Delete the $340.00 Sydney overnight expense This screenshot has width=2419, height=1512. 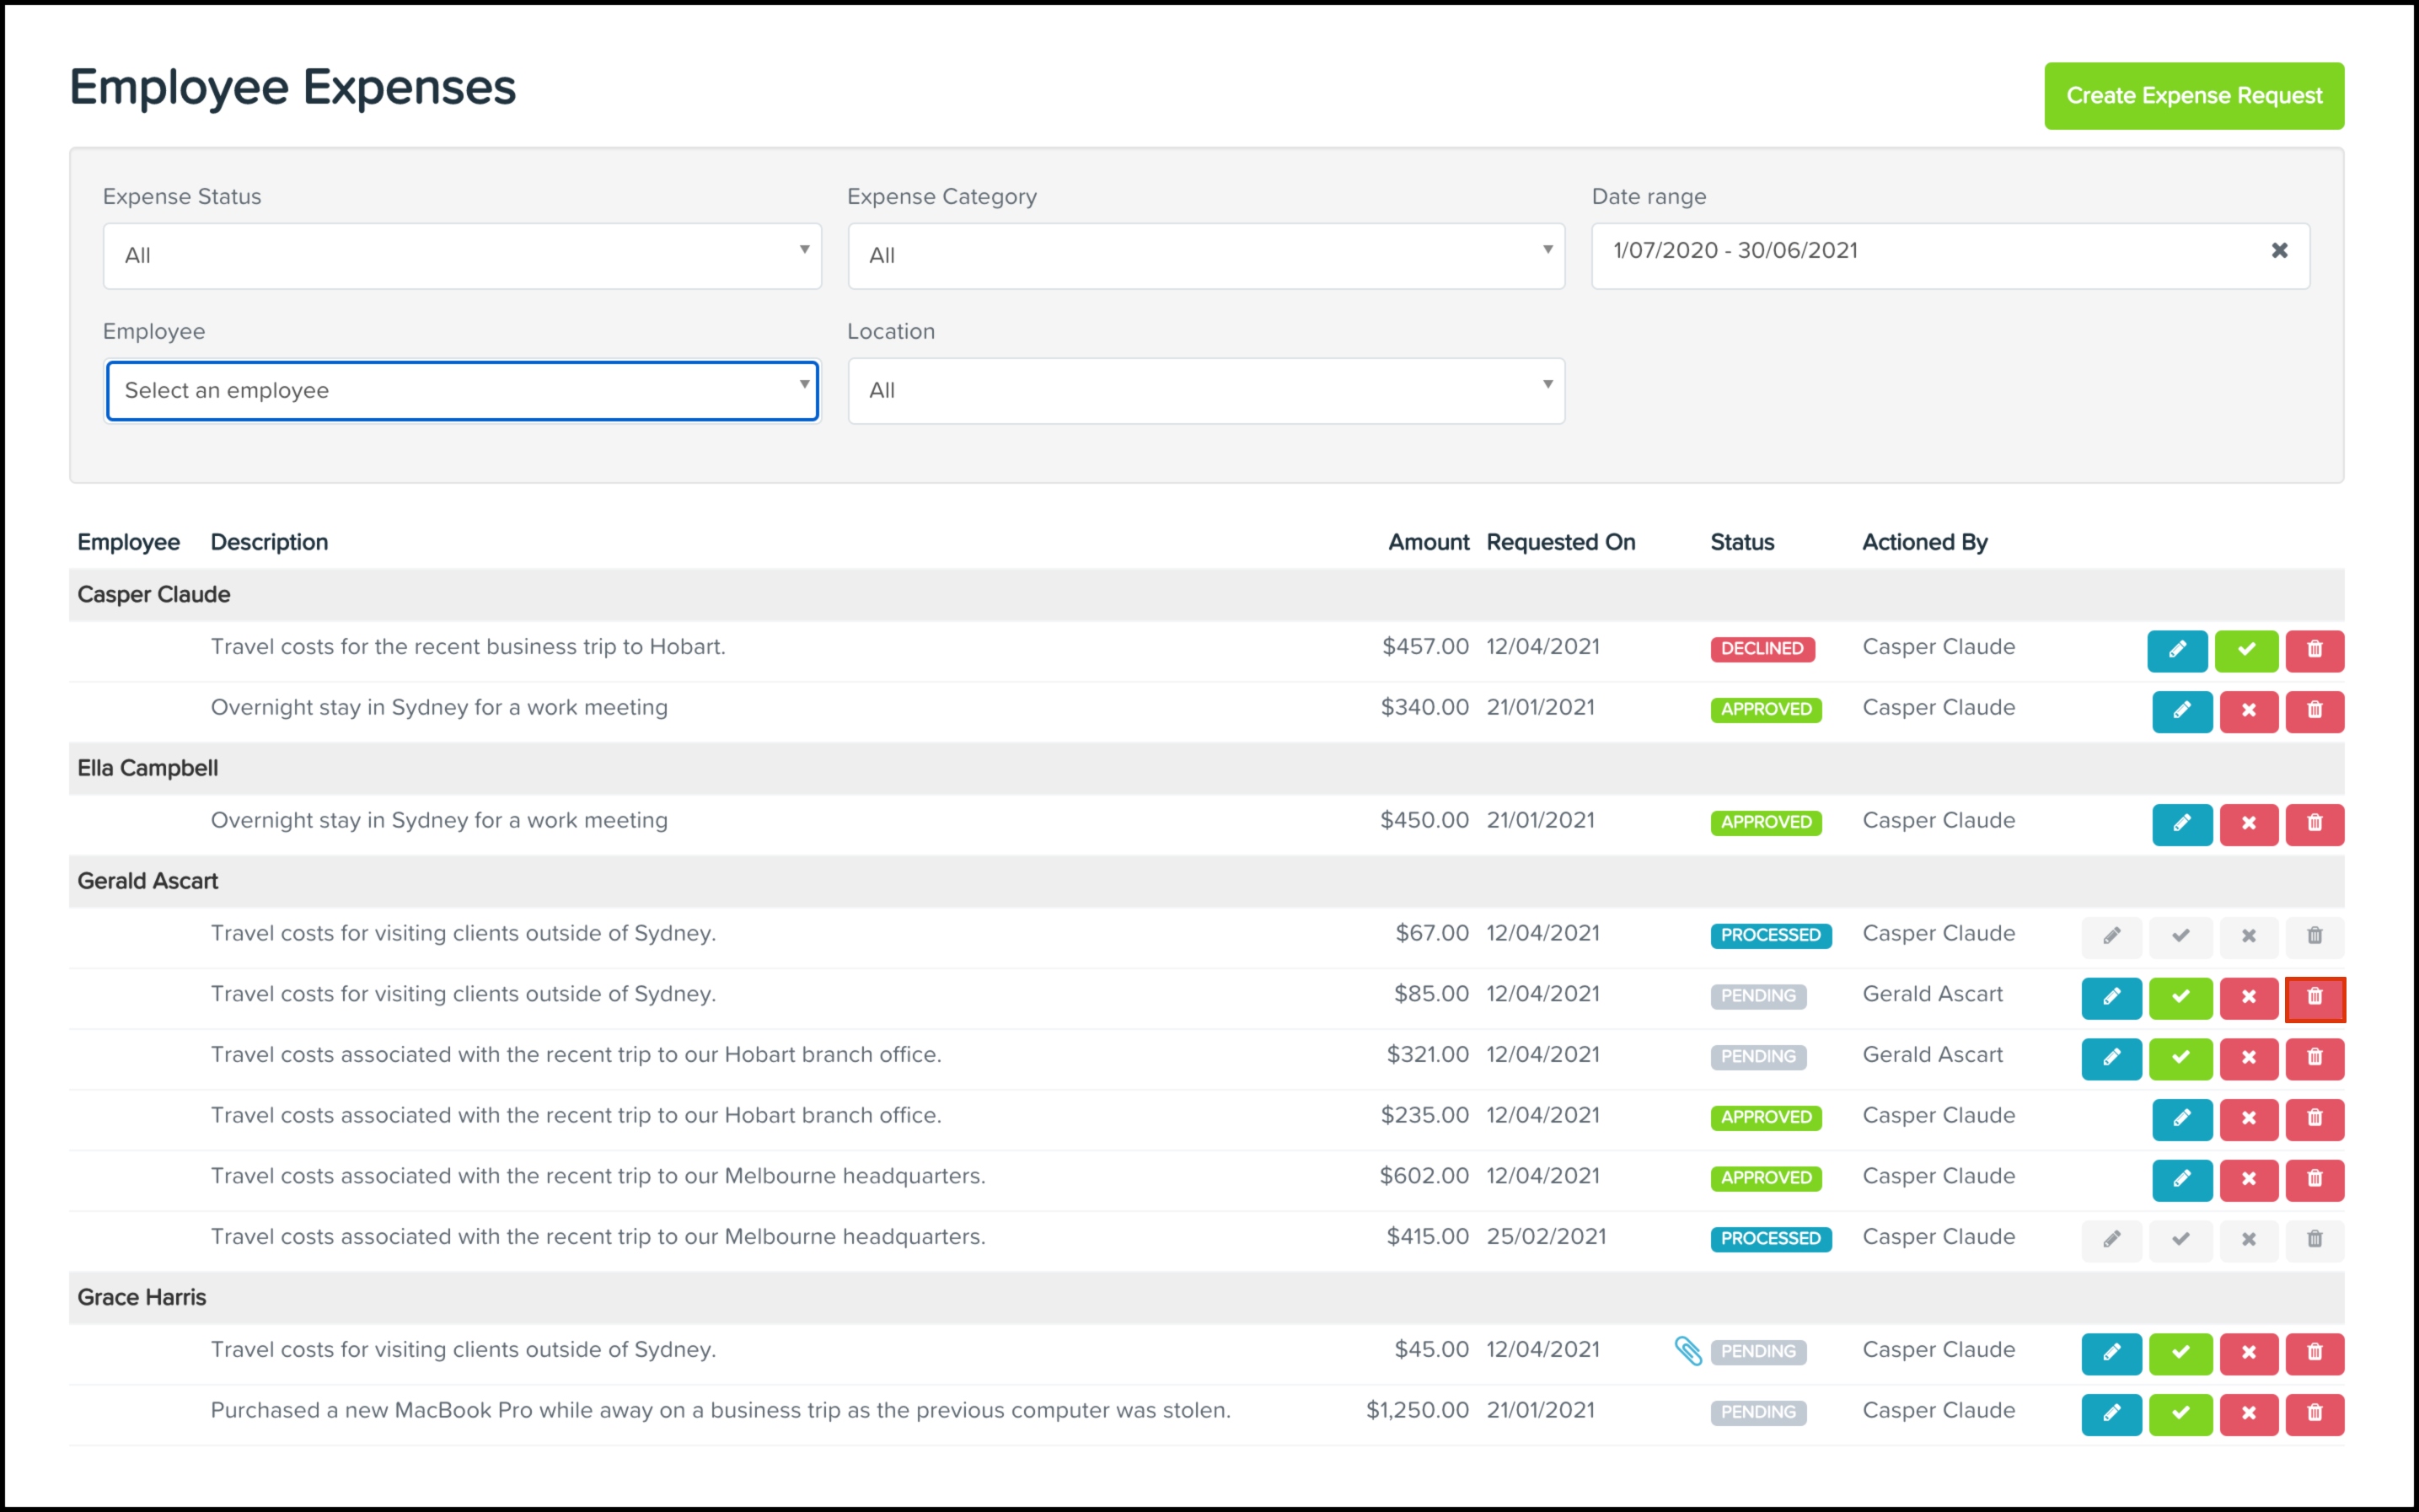tap(2314, 711)
